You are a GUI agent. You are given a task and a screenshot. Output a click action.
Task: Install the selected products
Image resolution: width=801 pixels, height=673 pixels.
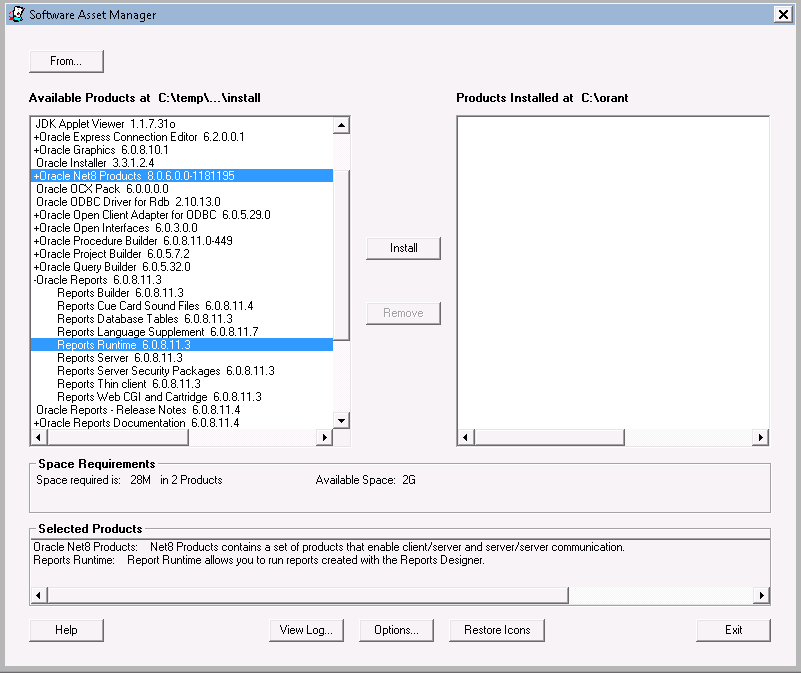click(x=403, y=248)
